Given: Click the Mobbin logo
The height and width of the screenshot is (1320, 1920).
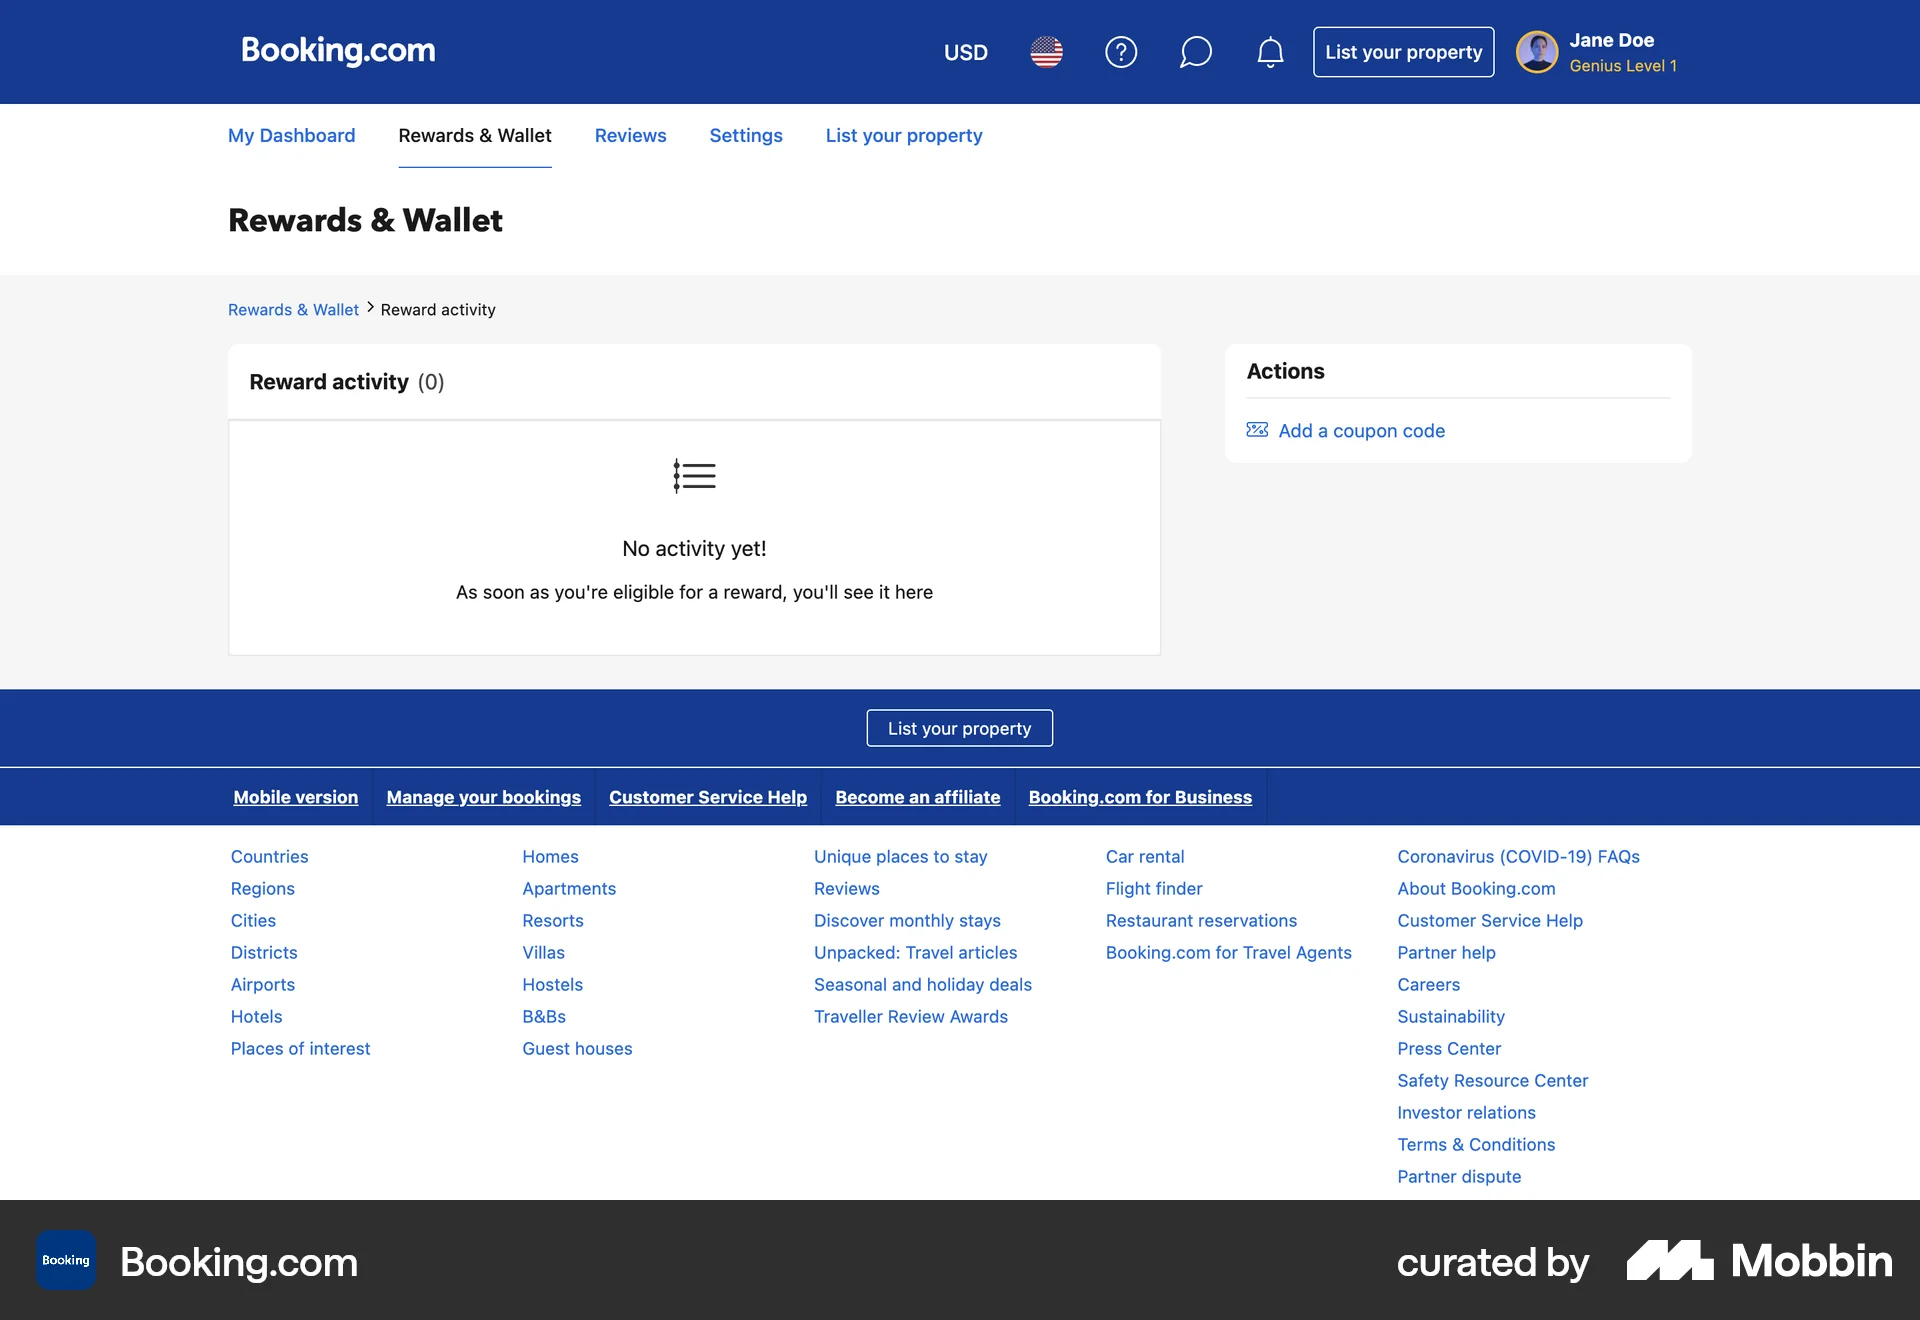Looking at the screenshot, I should click(1757, 1262).
